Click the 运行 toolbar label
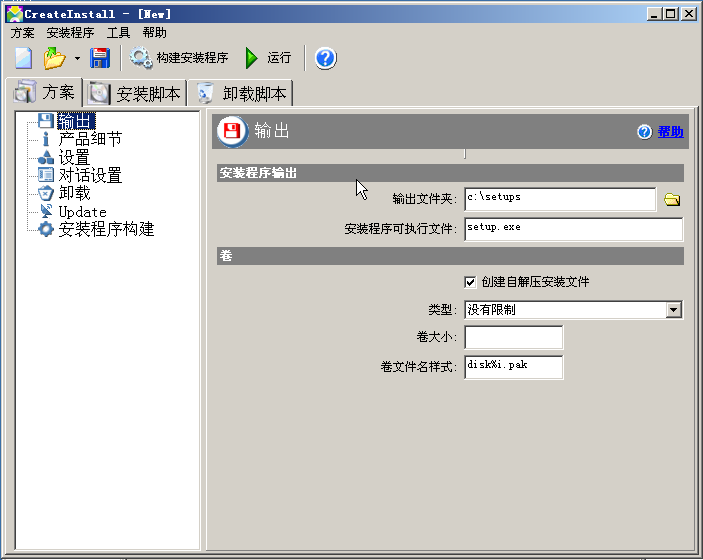The height and width of the screenshot is (560, 703). pyautogui.click(x=279, y=58)
